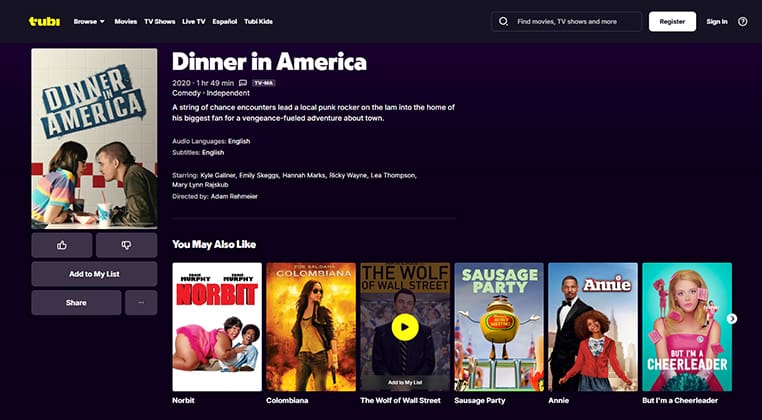The height and width of the screenshot is (420, 762).
Task: Click the Colombiana title text
Action: pyautogui.click(x=287, y=401)
